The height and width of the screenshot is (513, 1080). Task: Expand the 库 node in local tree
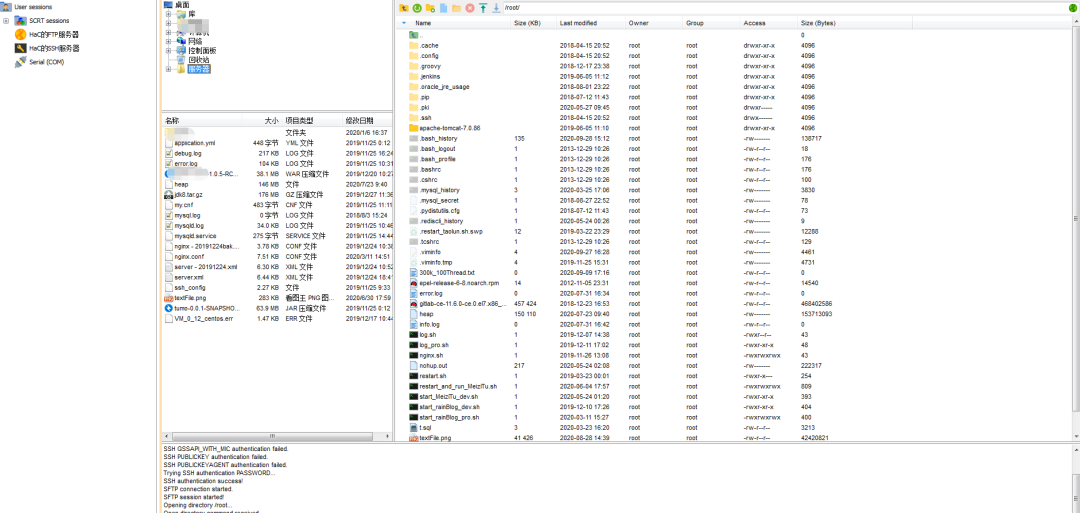click(168, 14)
